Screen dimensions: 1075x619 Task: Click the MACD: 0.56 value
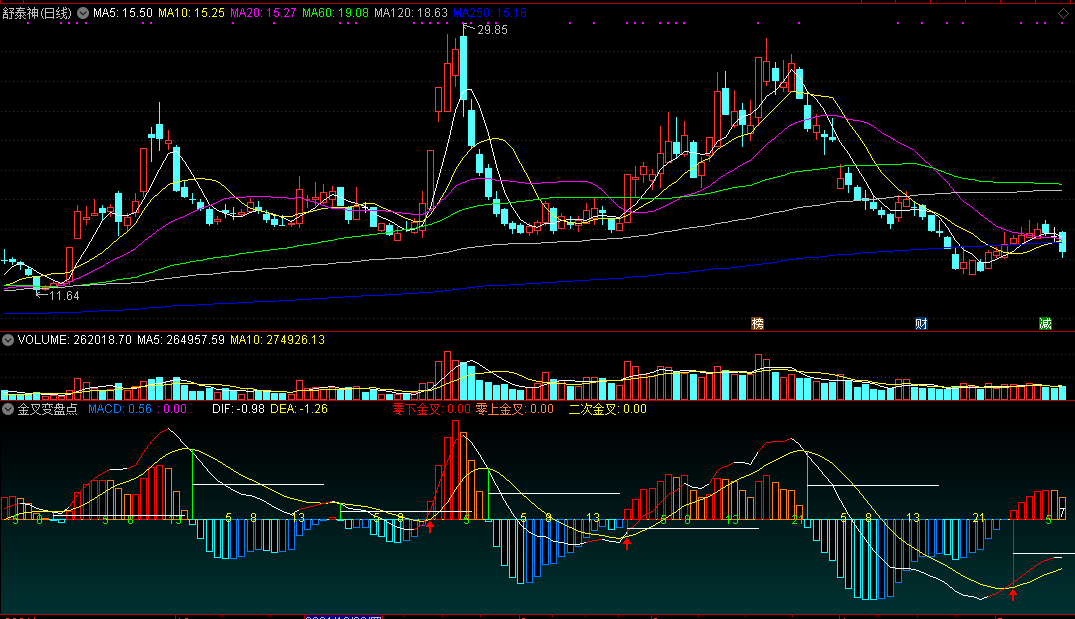(120, 409)
